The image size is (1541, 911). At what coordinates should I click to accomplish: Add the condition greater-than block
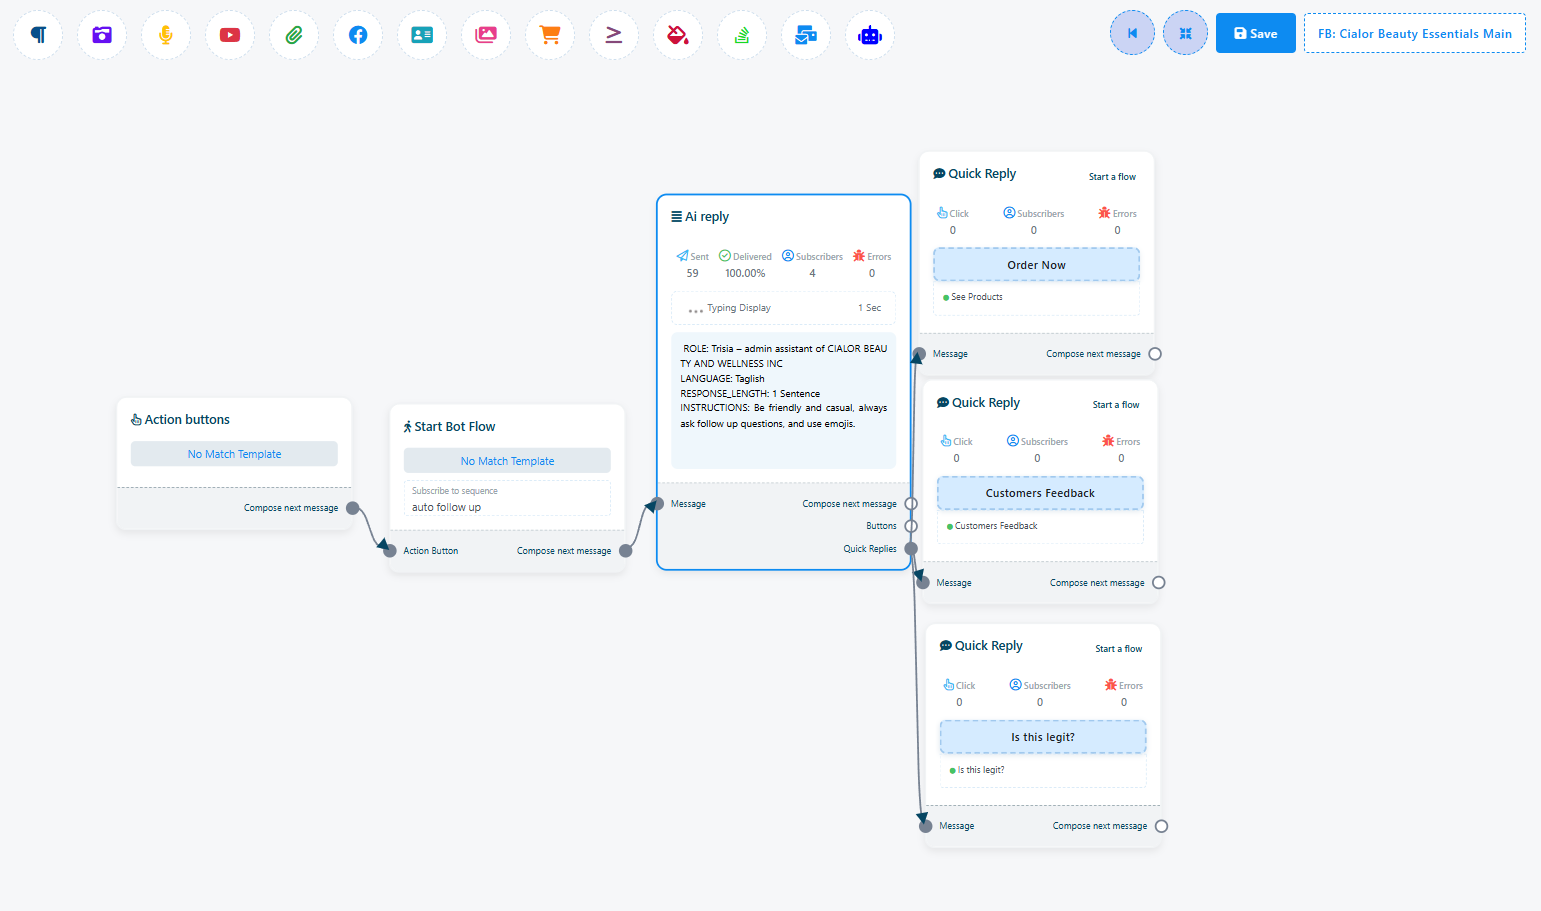(614, 35)
